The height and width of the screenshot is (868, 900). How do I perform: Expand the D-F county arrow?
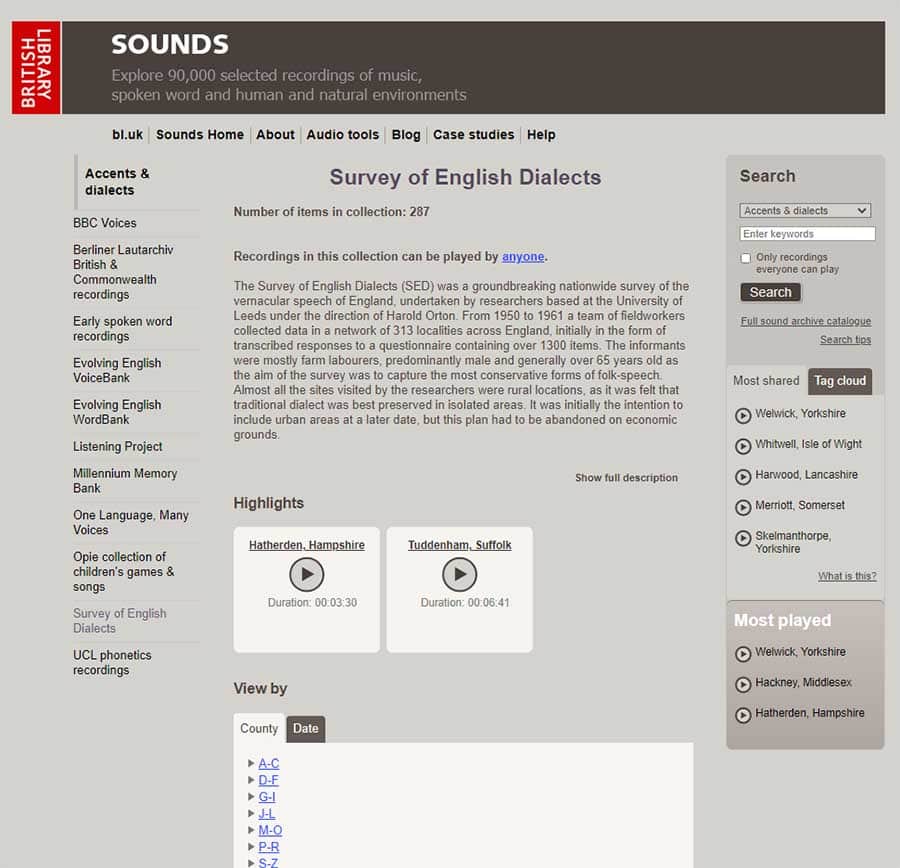coord(251,780)
